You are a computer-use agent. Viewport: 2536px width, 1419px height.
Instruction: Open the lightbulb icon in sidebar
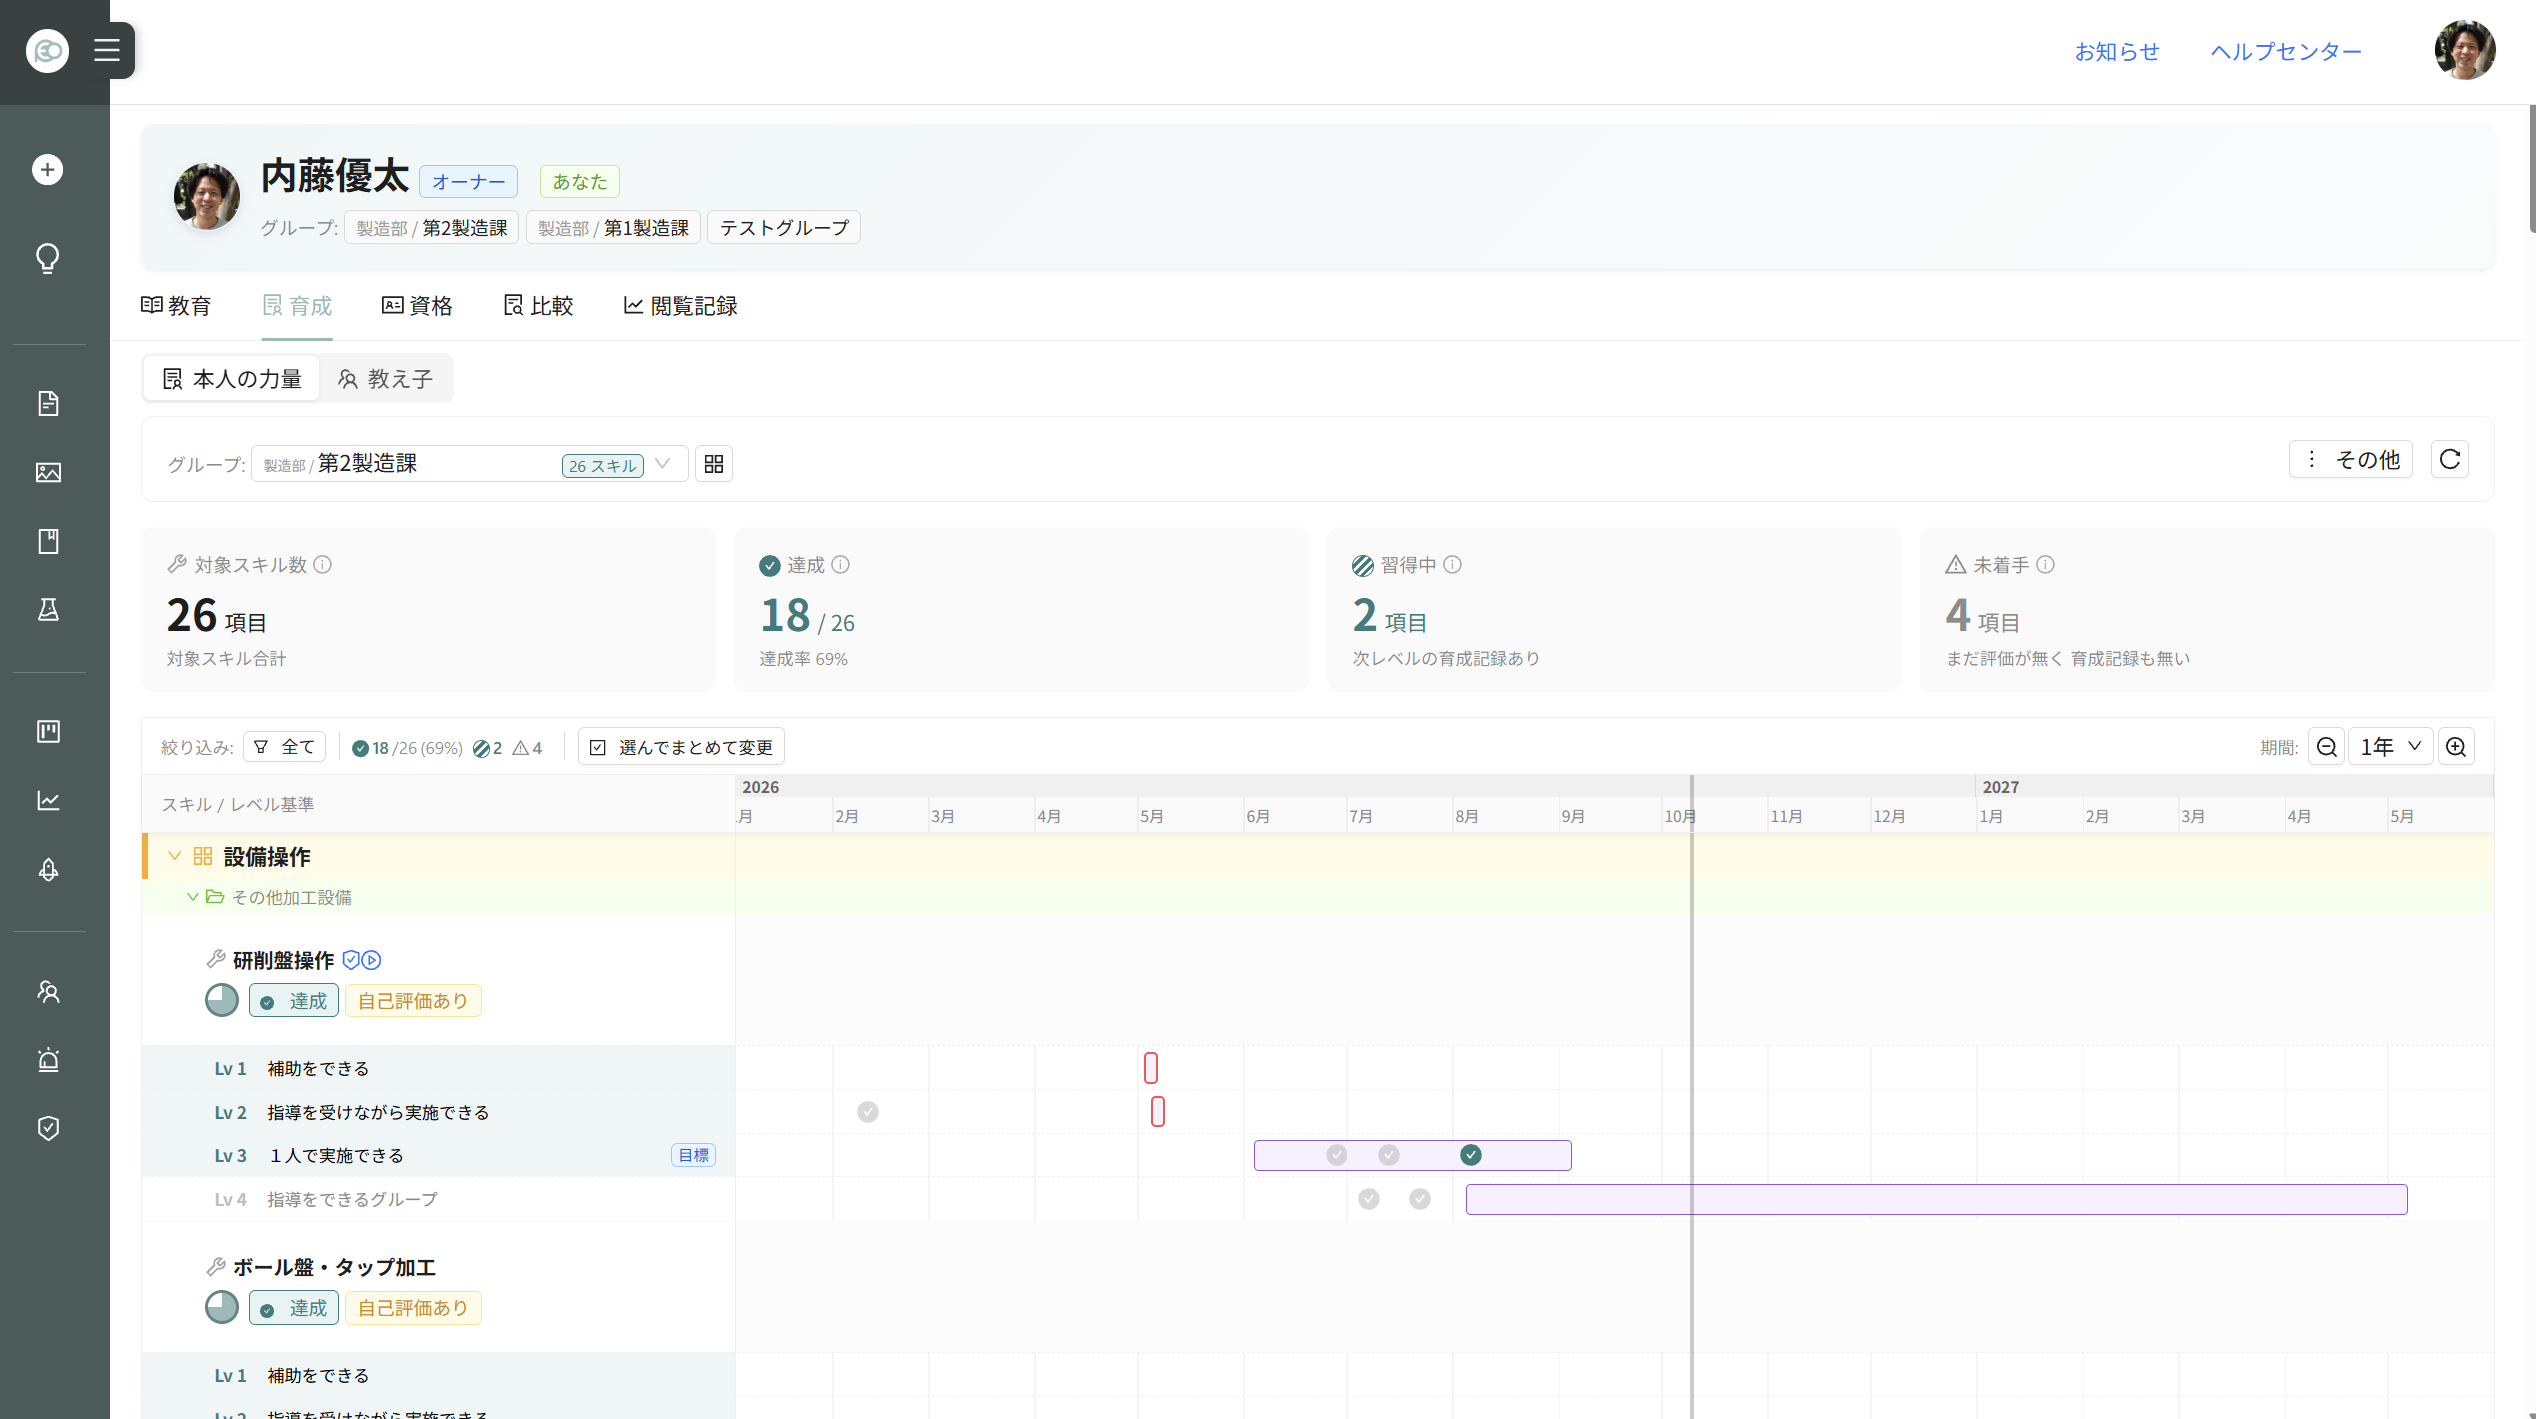coord(48,258)
